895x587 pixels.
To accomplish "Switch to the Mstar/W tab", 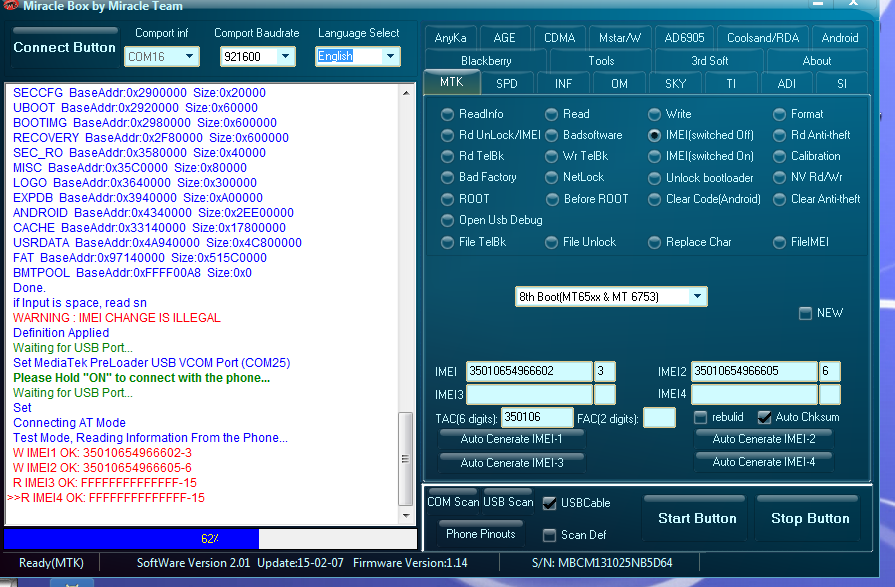I will [x=620, y=38].
